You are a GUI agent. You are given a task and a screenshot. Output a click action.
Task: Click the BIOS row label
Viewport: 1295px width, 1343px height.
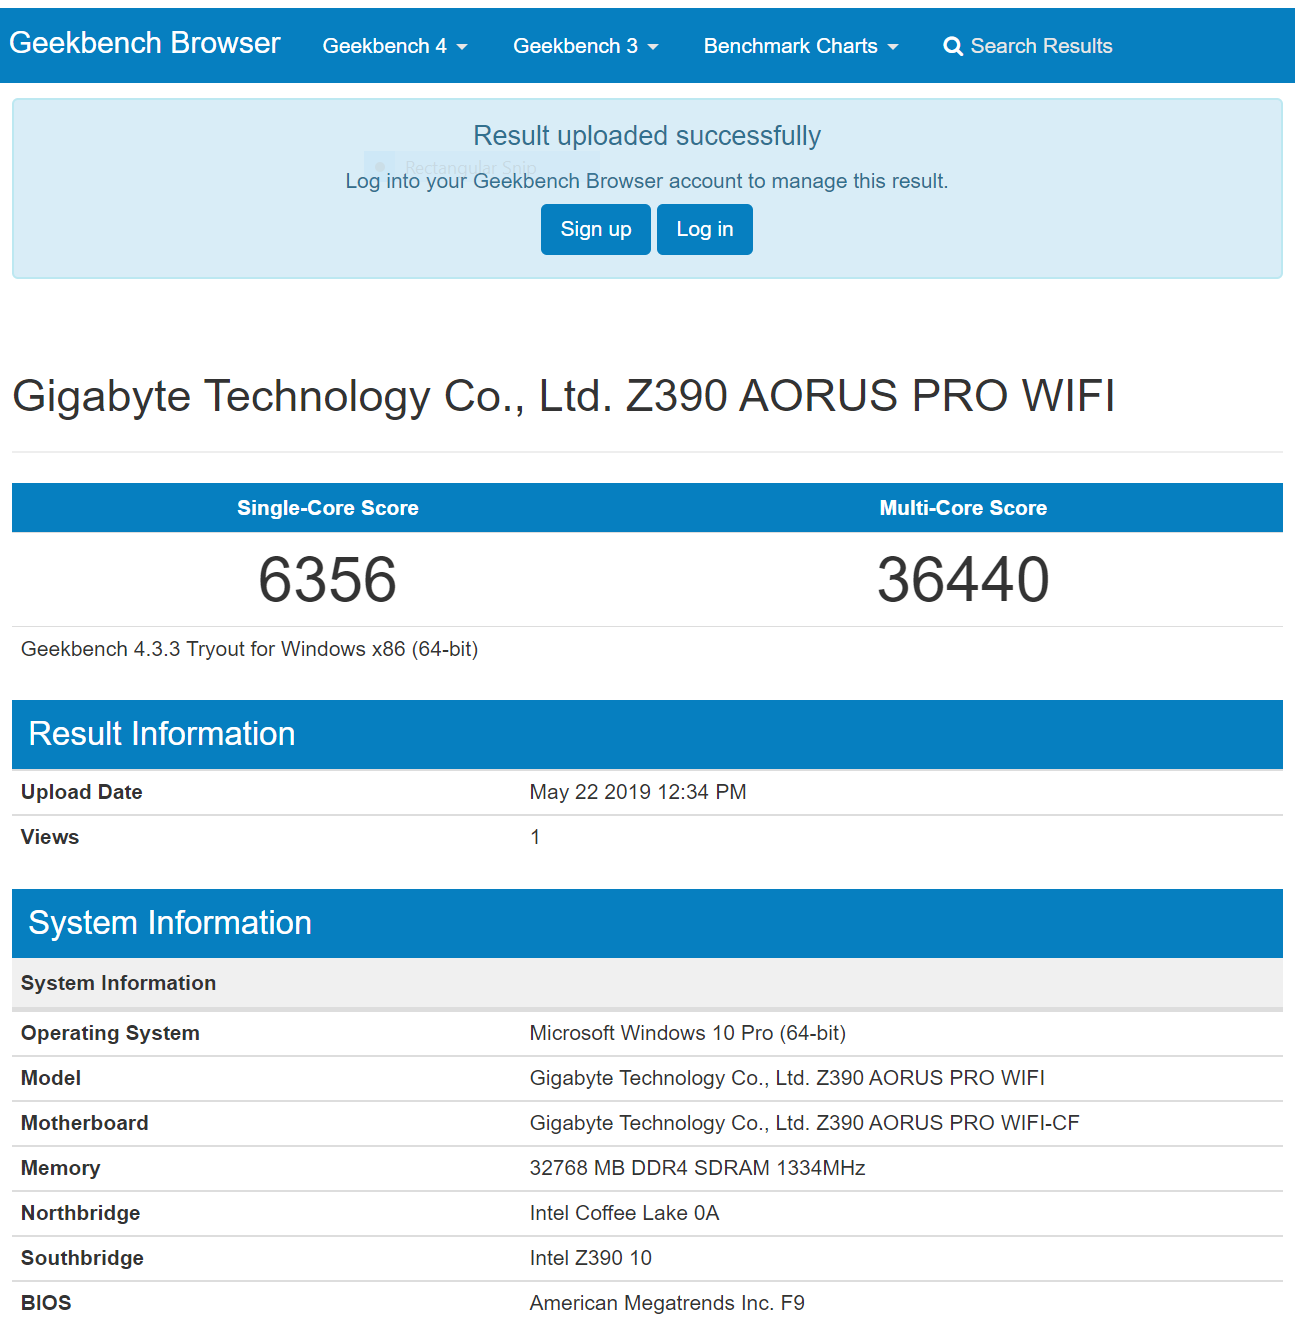coord(46,1303)
